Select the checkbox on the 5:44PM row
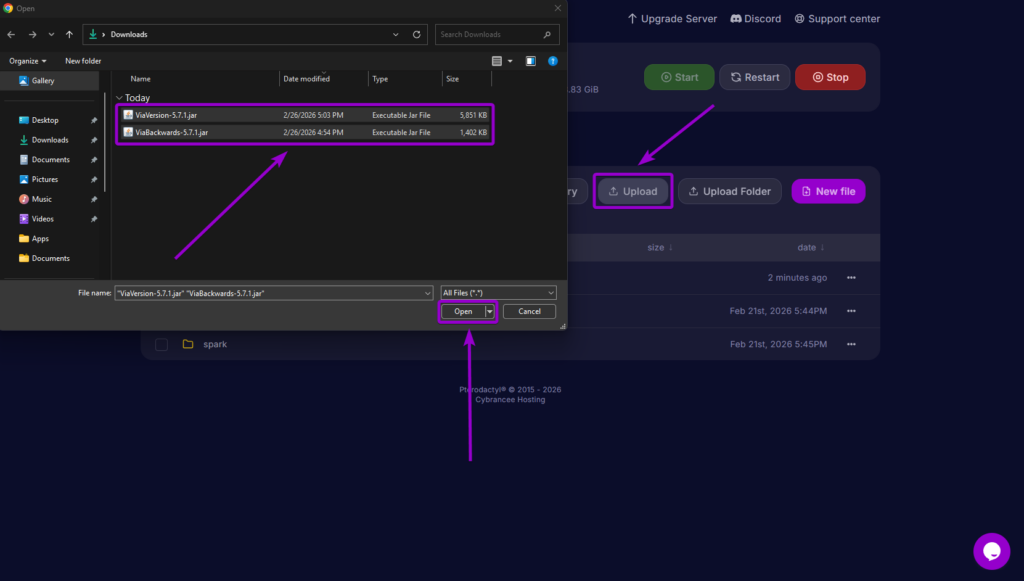 click(161, 311)
